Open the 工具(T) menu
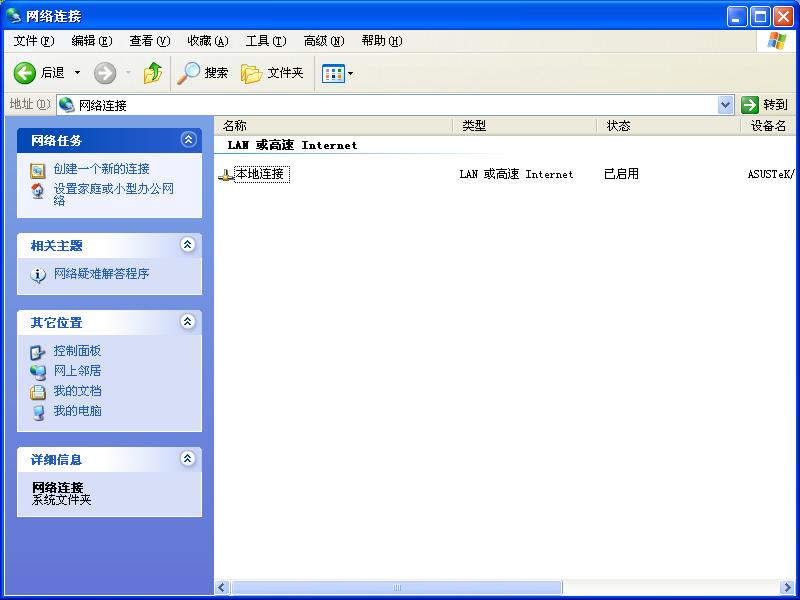The width and height of the screenshot is (800, 600). coord(266,41)
